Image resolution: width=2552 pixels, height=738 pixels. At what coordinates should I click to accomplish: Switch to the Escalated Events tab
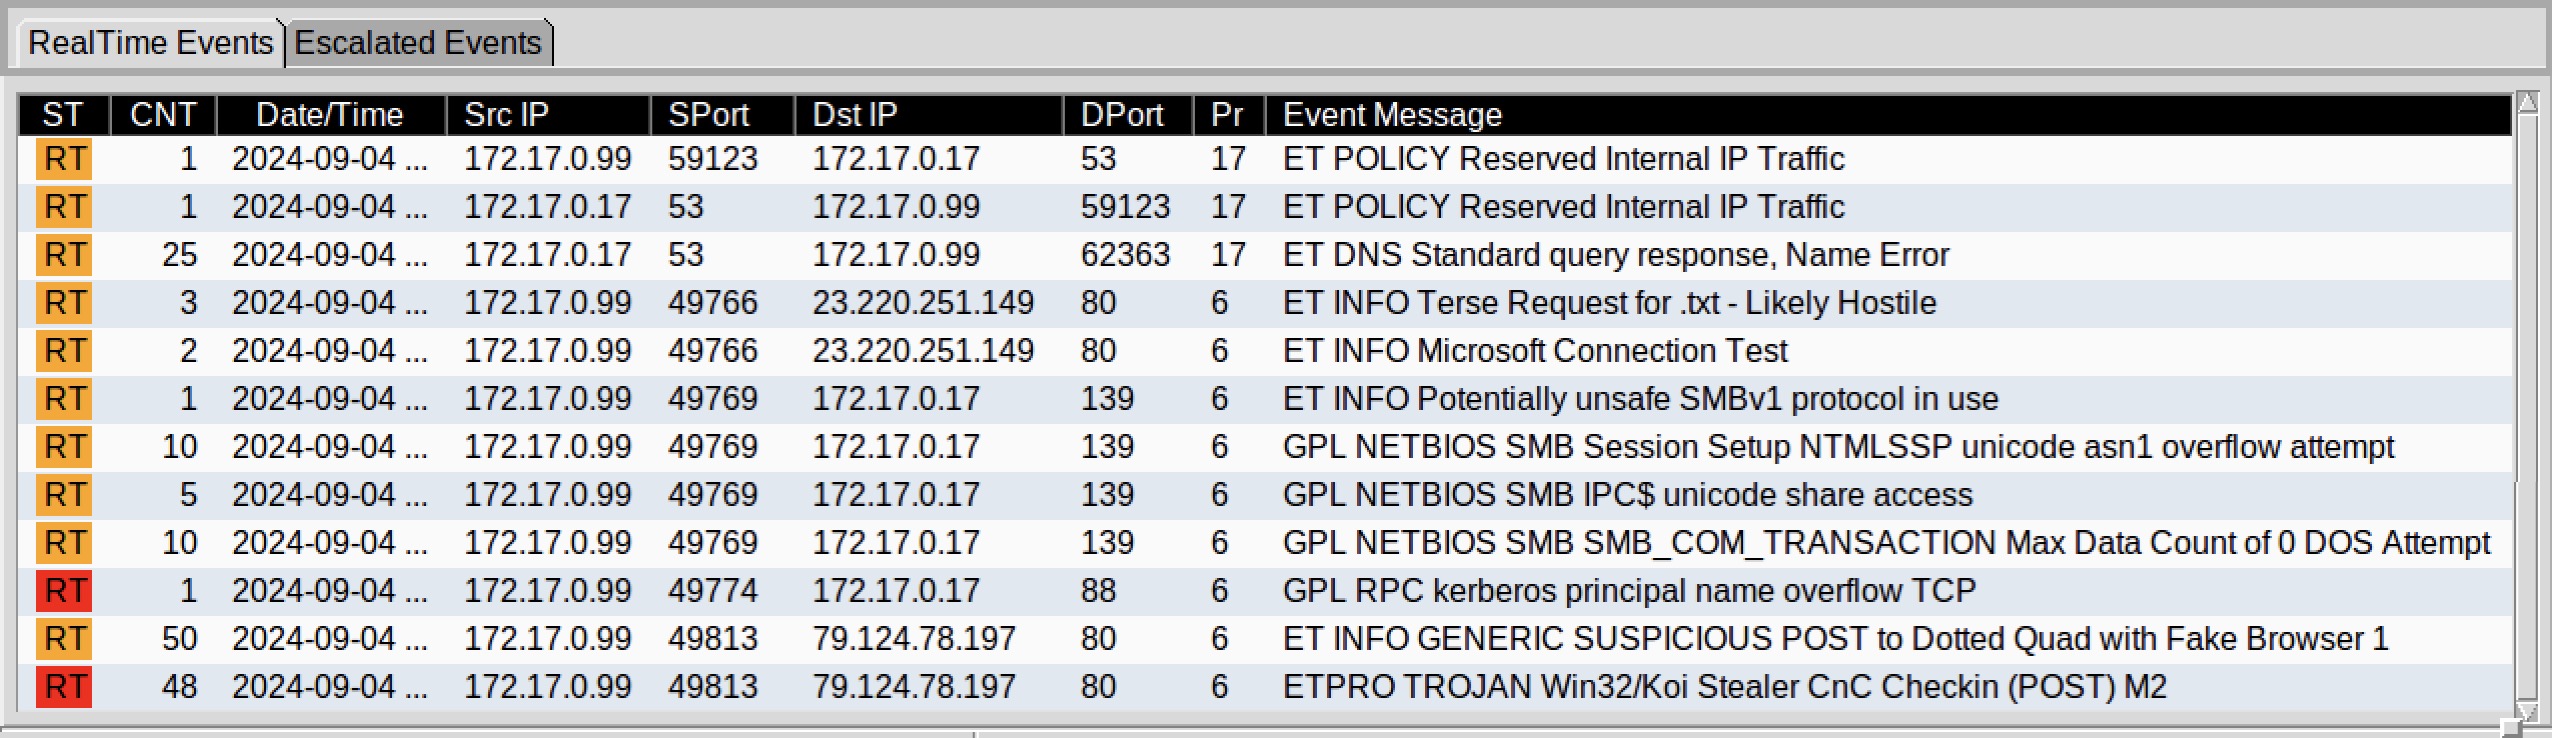tap(418, 43)
